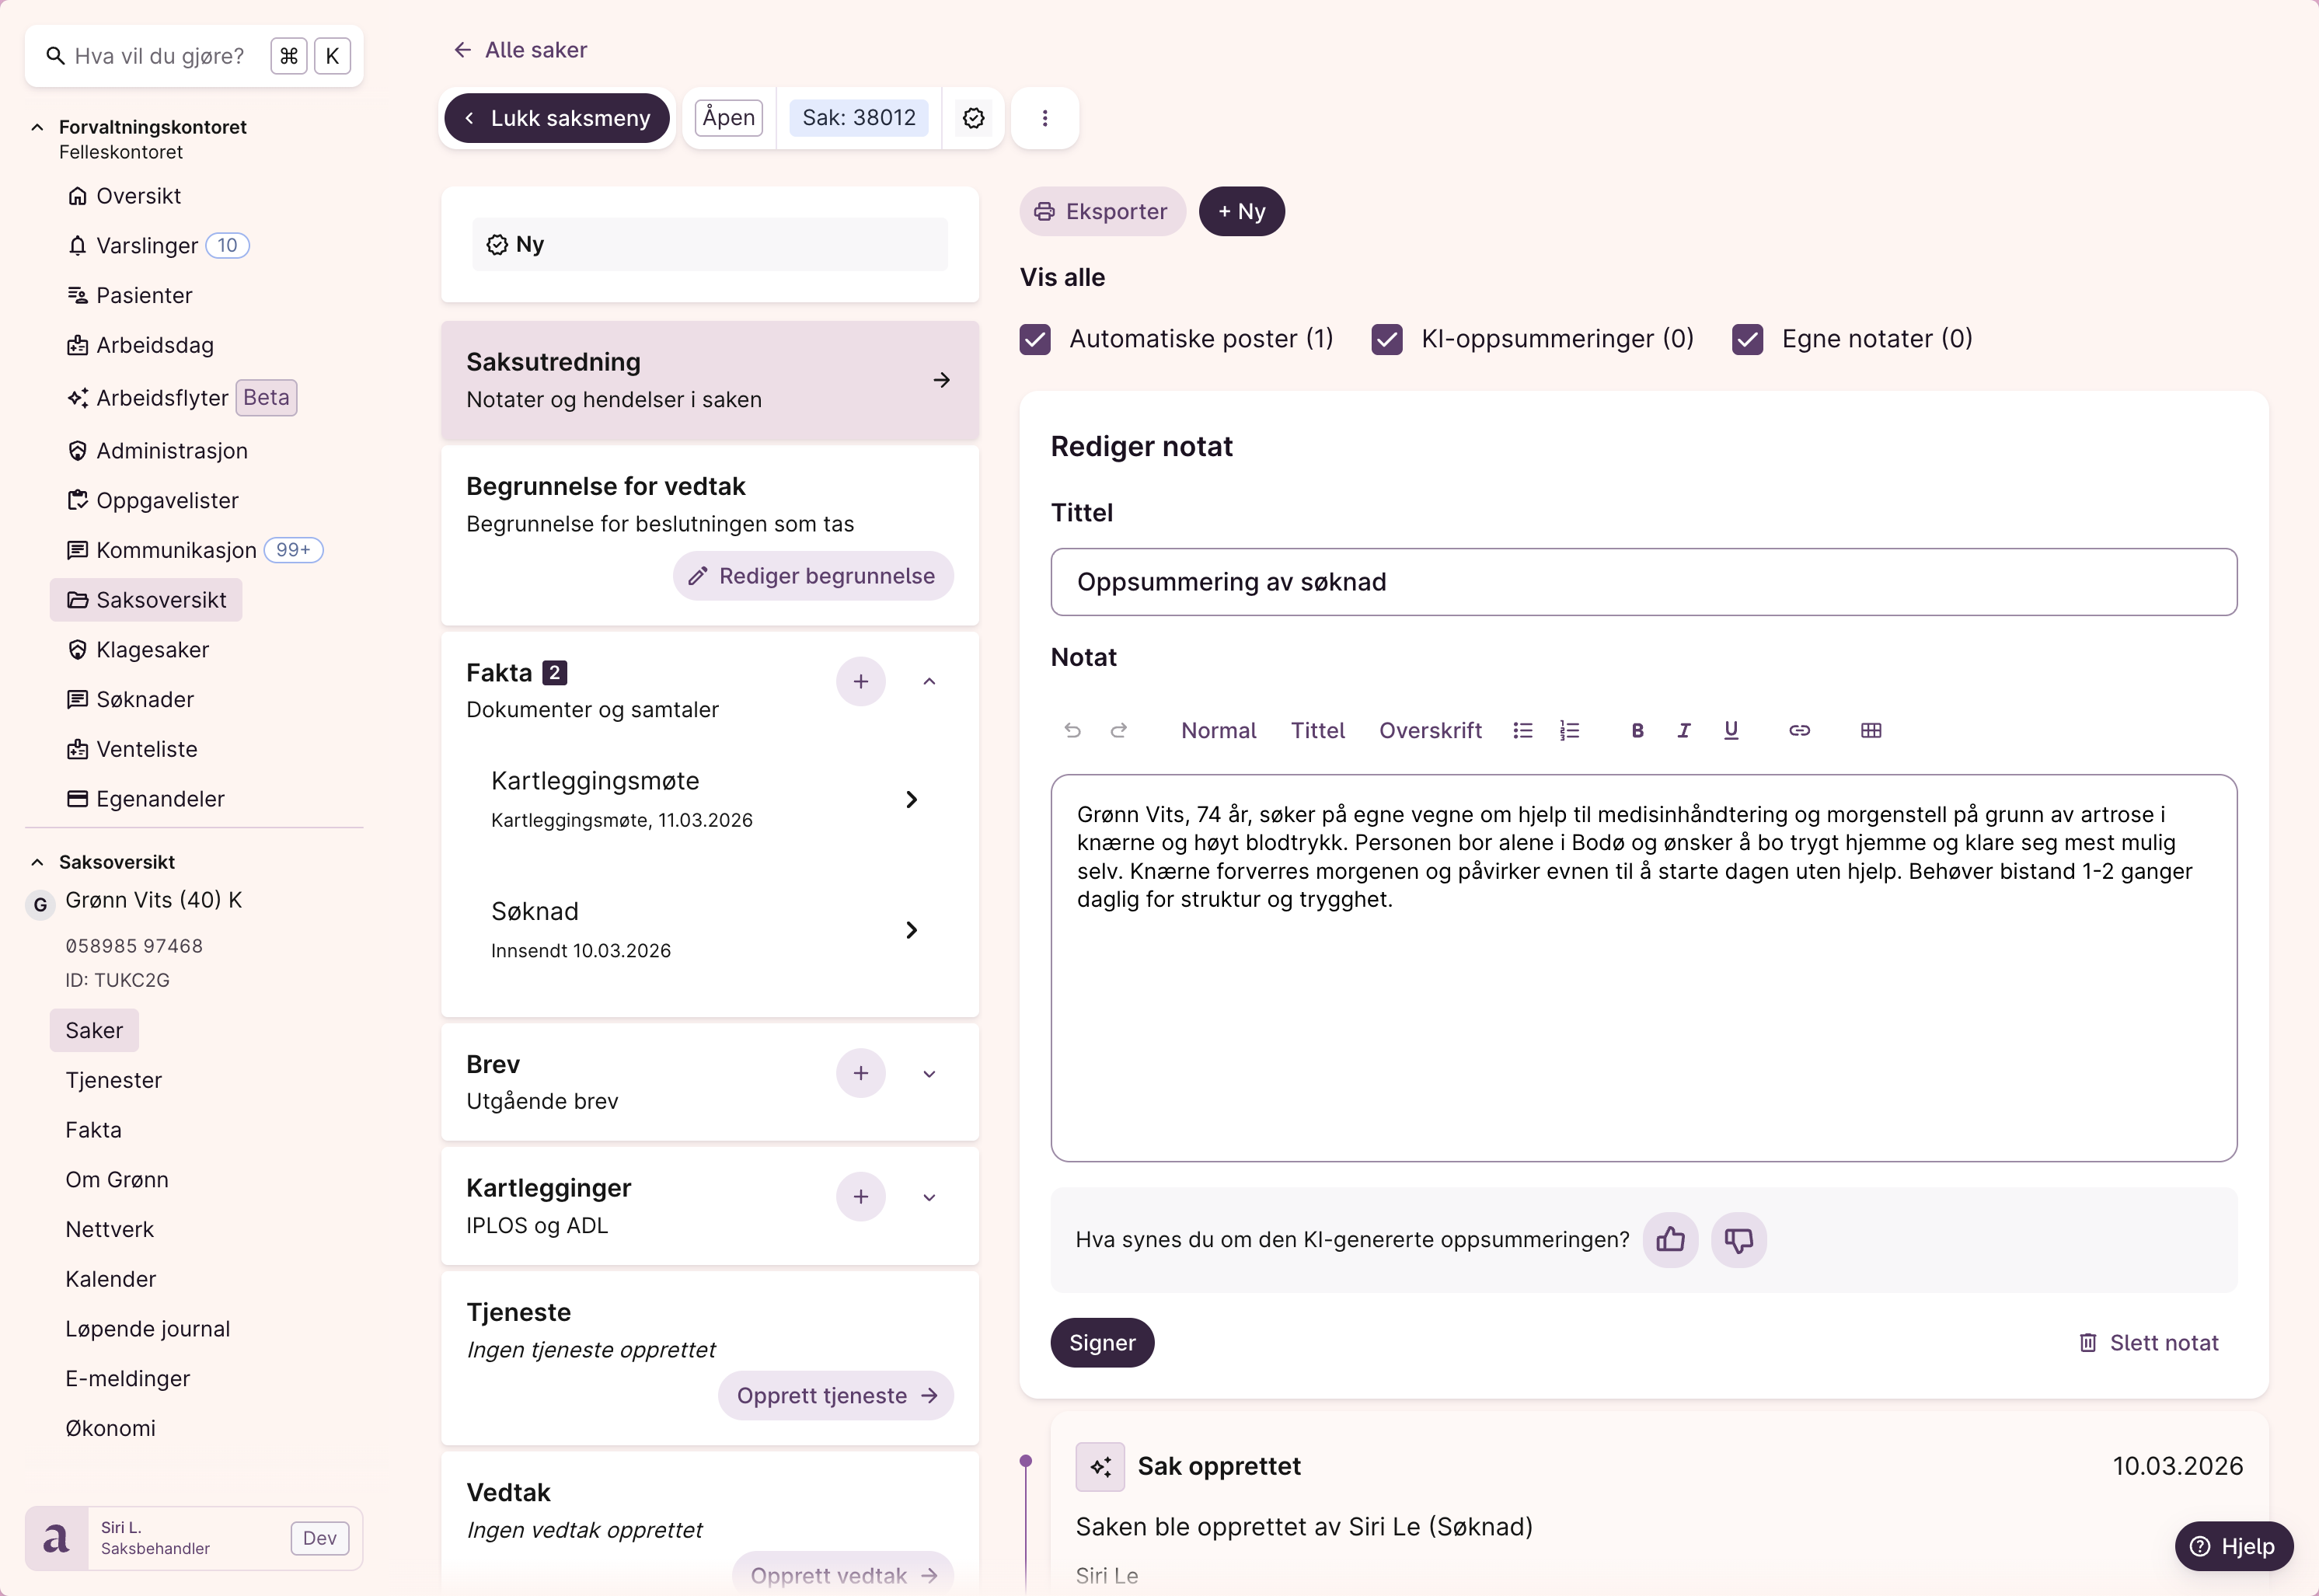Open the three-dot case options menu
The height and width of the screenshot is (1596, 2319).
pos(1044,118)
